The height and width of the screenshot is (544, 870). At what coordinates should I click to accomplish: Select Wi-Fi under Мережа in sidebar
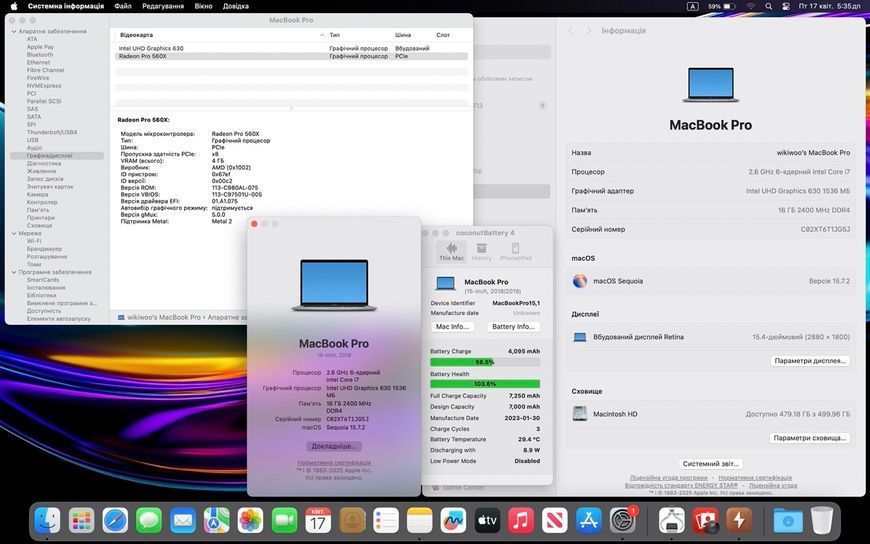click(34, 241)
